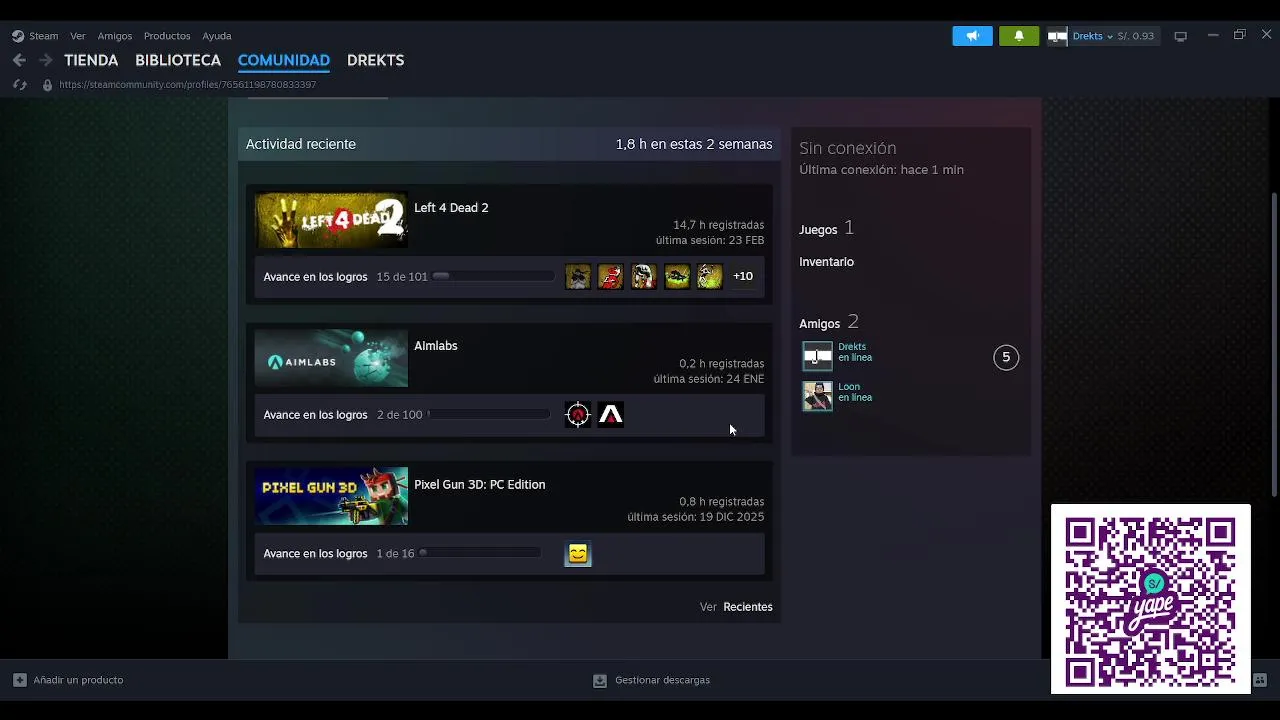Open the Ver menu
This screenshot has width=1280, height=720.
click(x=78, y=36)
